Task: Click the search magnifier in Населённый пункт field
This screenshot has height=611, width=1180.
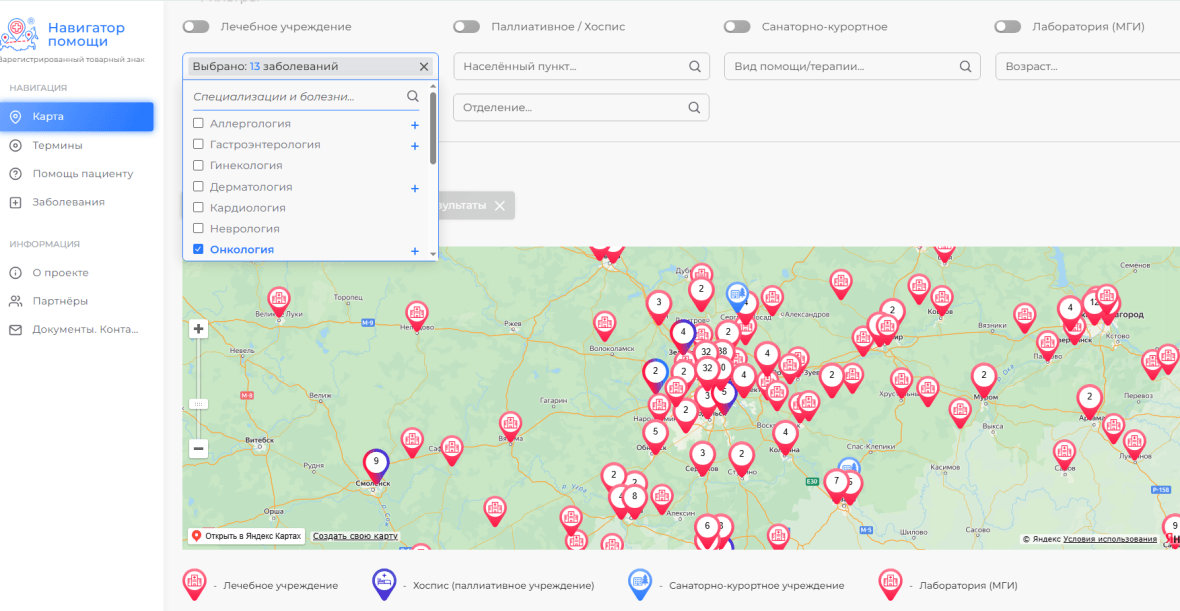Action: [695, 66]
